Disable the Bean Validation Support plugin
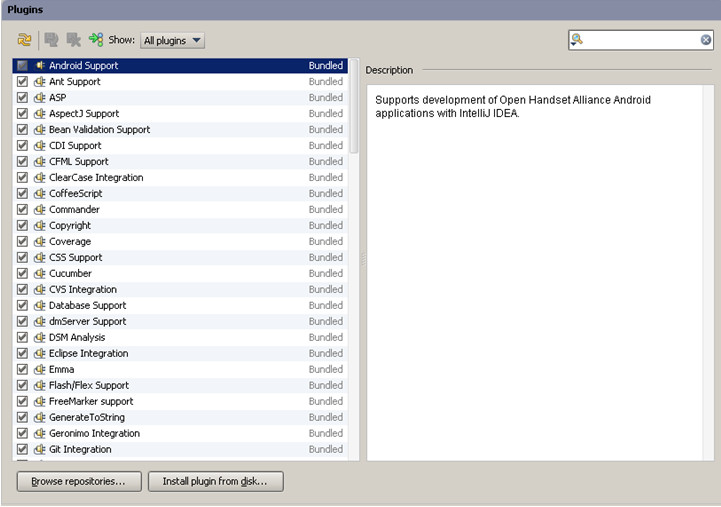This screenshot has height=507, width=721. (22, 130)
